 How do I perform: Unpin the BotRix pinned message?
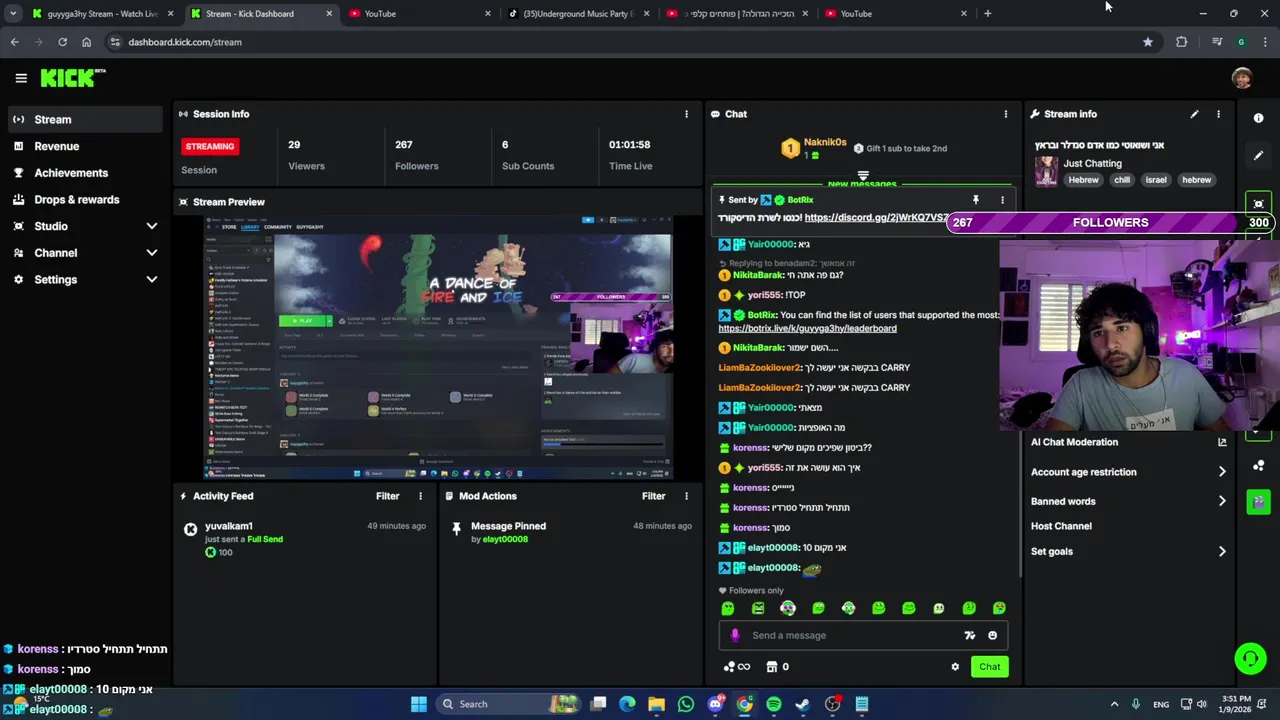coord(976,200)
